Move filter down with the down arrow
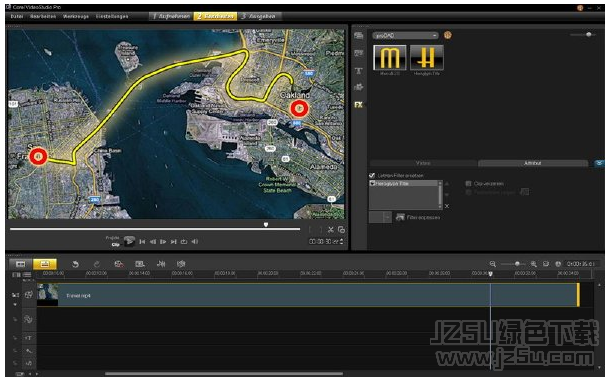The image size is (612, 384). coord(447,194)
